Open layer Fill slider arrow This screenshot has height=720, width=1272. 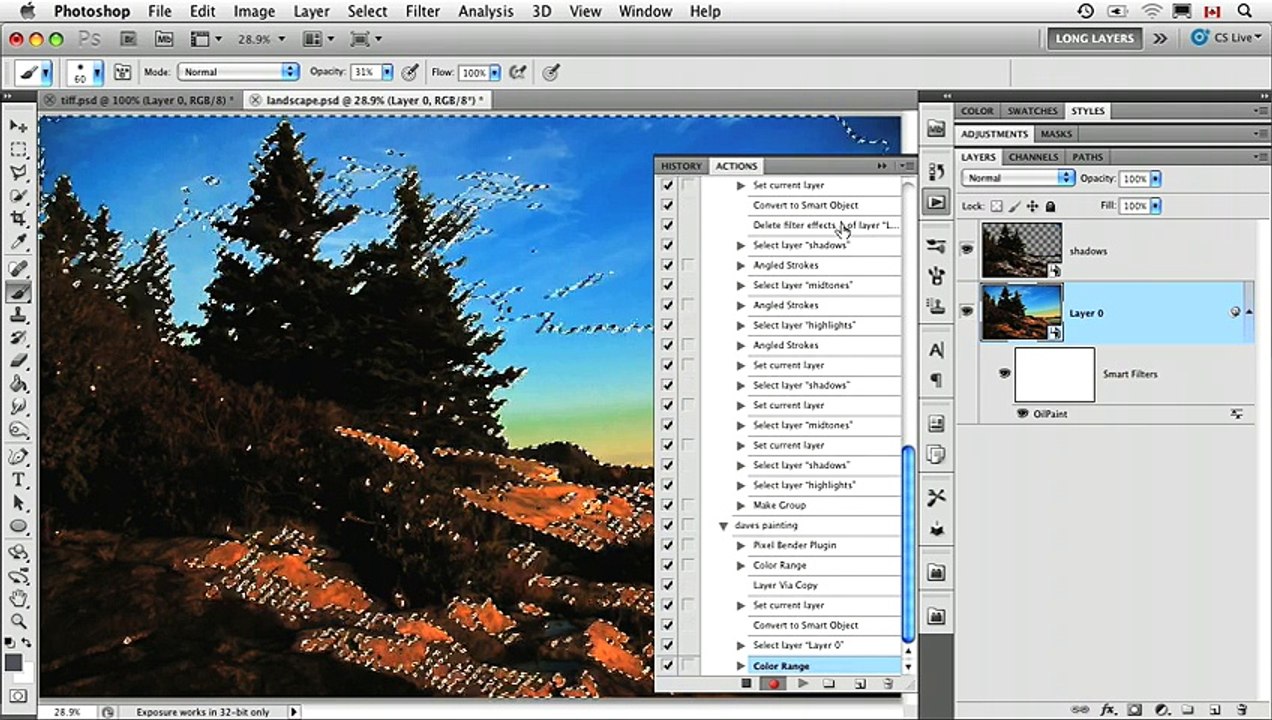tap(1155, 206)
